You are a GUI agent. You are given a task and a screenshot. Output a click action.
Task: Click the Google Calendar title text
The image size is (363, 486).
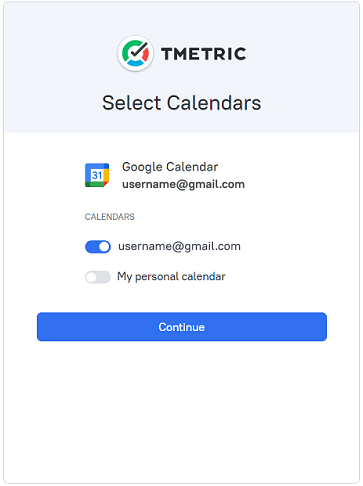pyautogui.click(x=170, y=167)
